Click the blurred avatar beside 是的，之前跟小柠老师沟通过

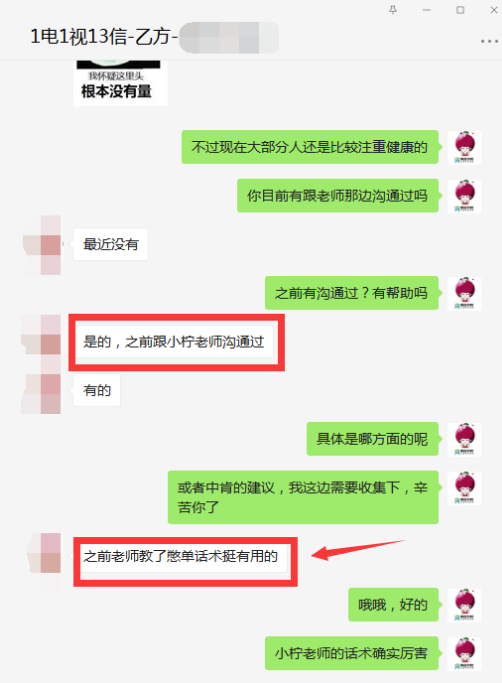(42, 342)
